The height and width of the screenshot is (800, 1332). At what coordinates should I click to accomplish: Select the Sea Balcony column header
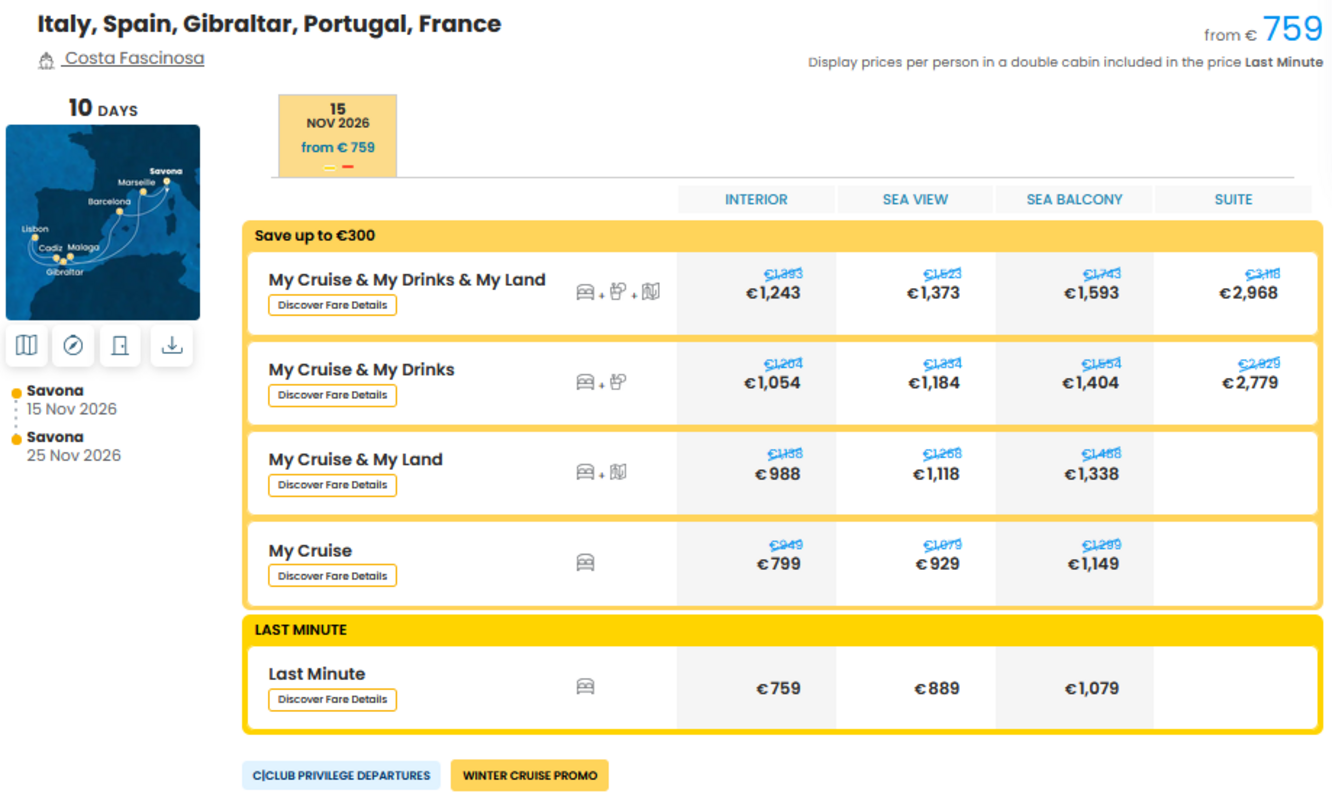(1074, 199)
